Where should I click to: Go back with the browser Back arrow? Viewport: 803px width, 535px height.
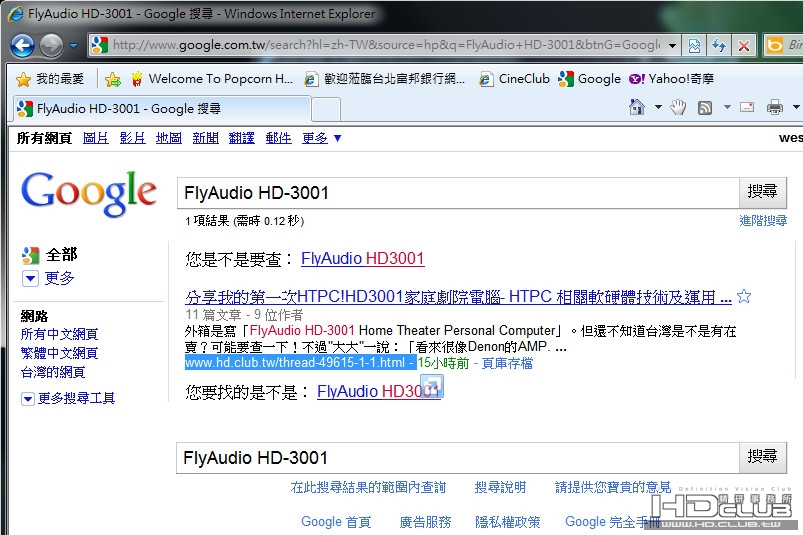[x=23, y=46]
